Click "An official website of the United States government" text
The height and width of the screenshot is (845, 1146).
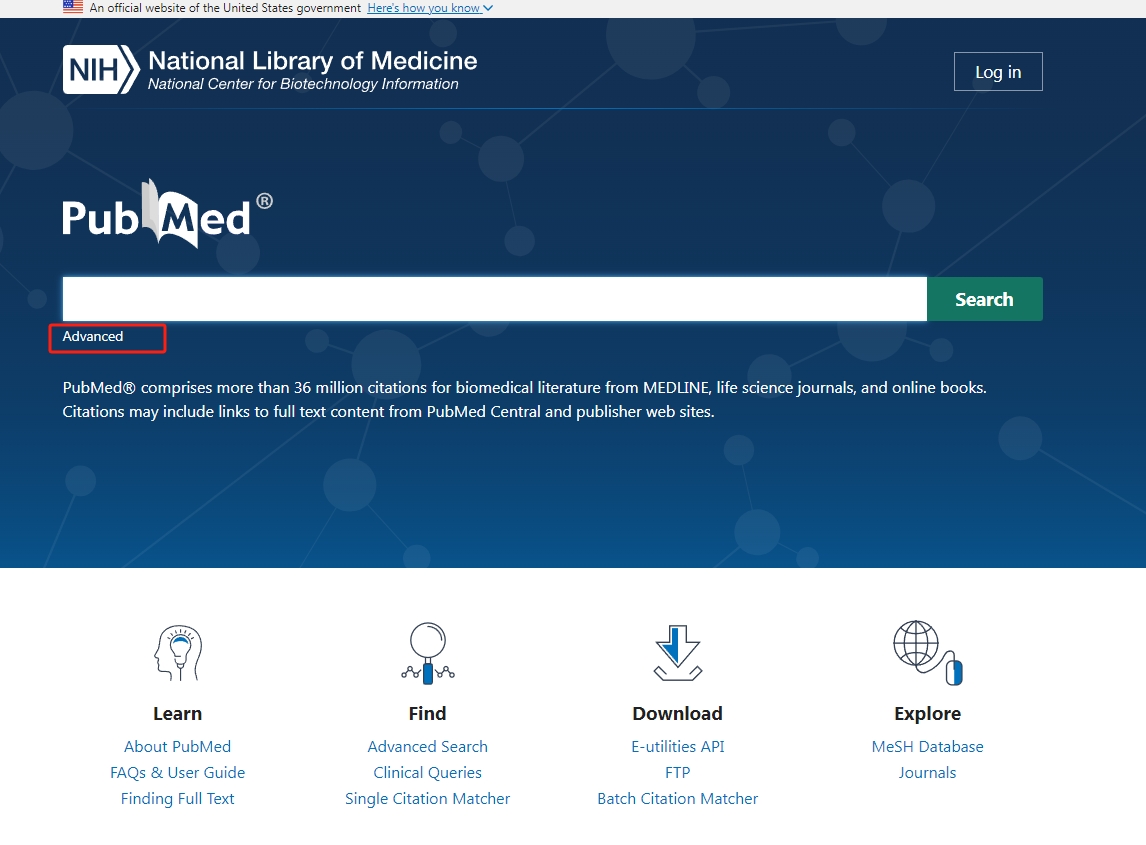pyautogui.click(x=225, y=8)
